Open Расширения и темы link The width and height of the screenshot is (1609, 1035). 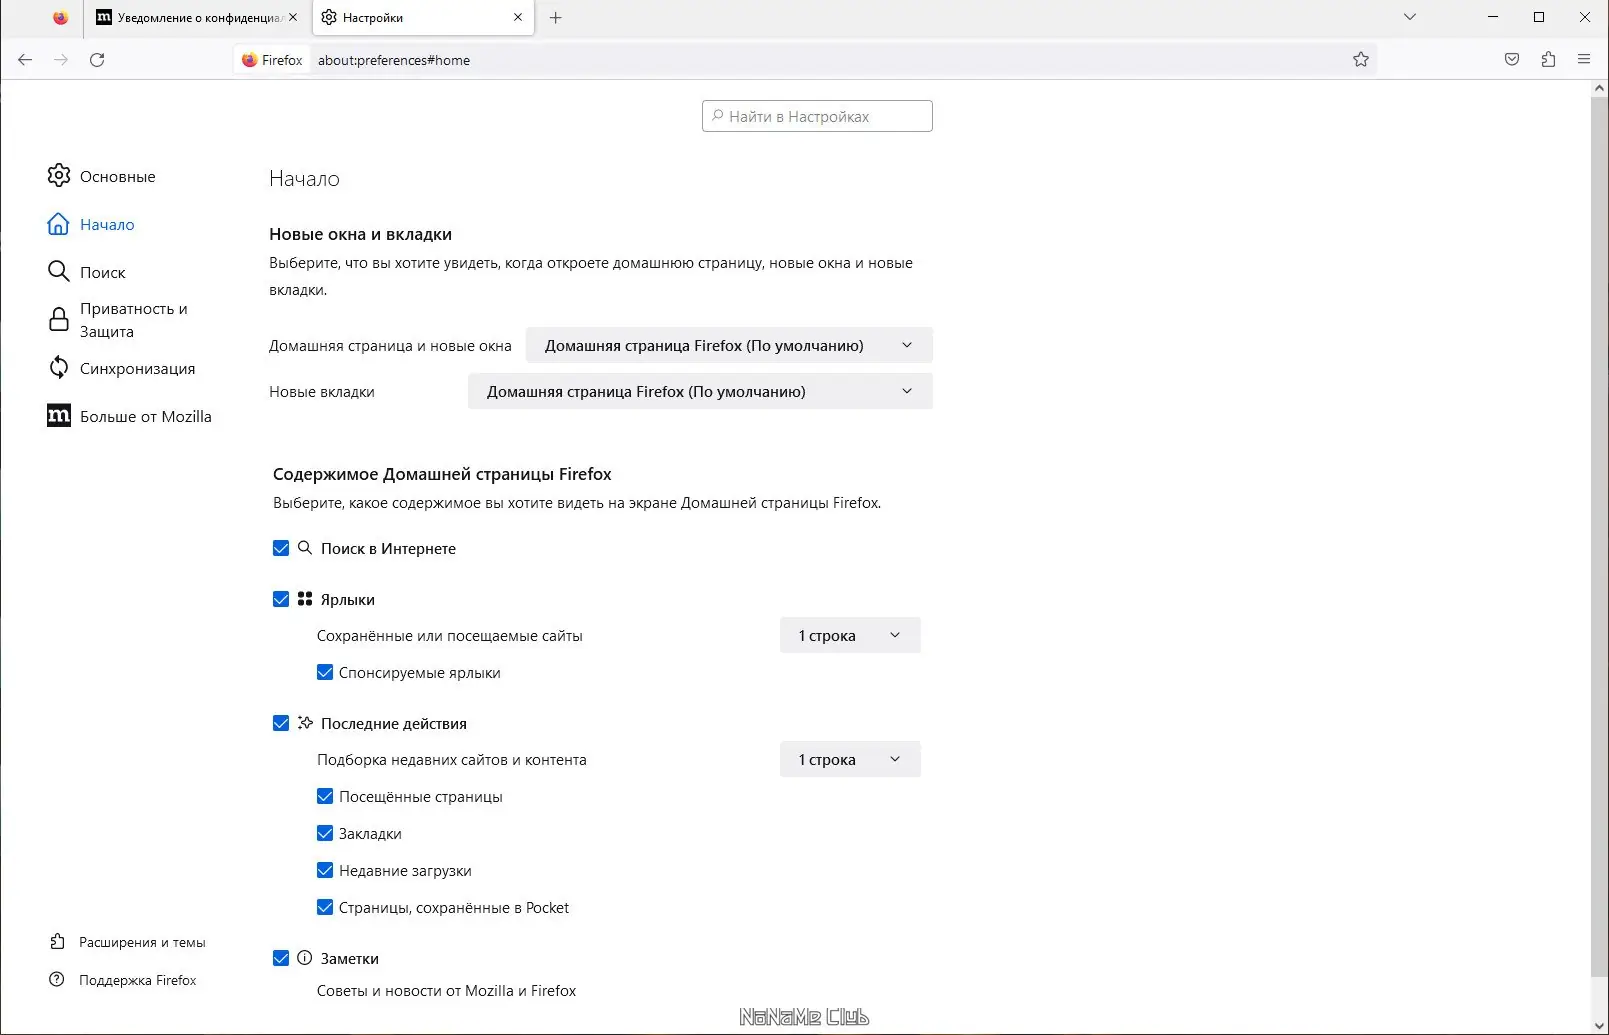coord(142,942)
